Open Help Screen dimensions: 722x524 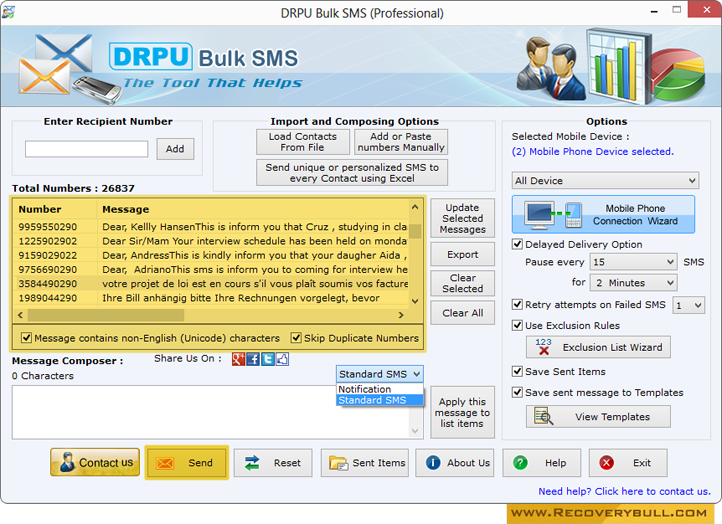[542, 463]
